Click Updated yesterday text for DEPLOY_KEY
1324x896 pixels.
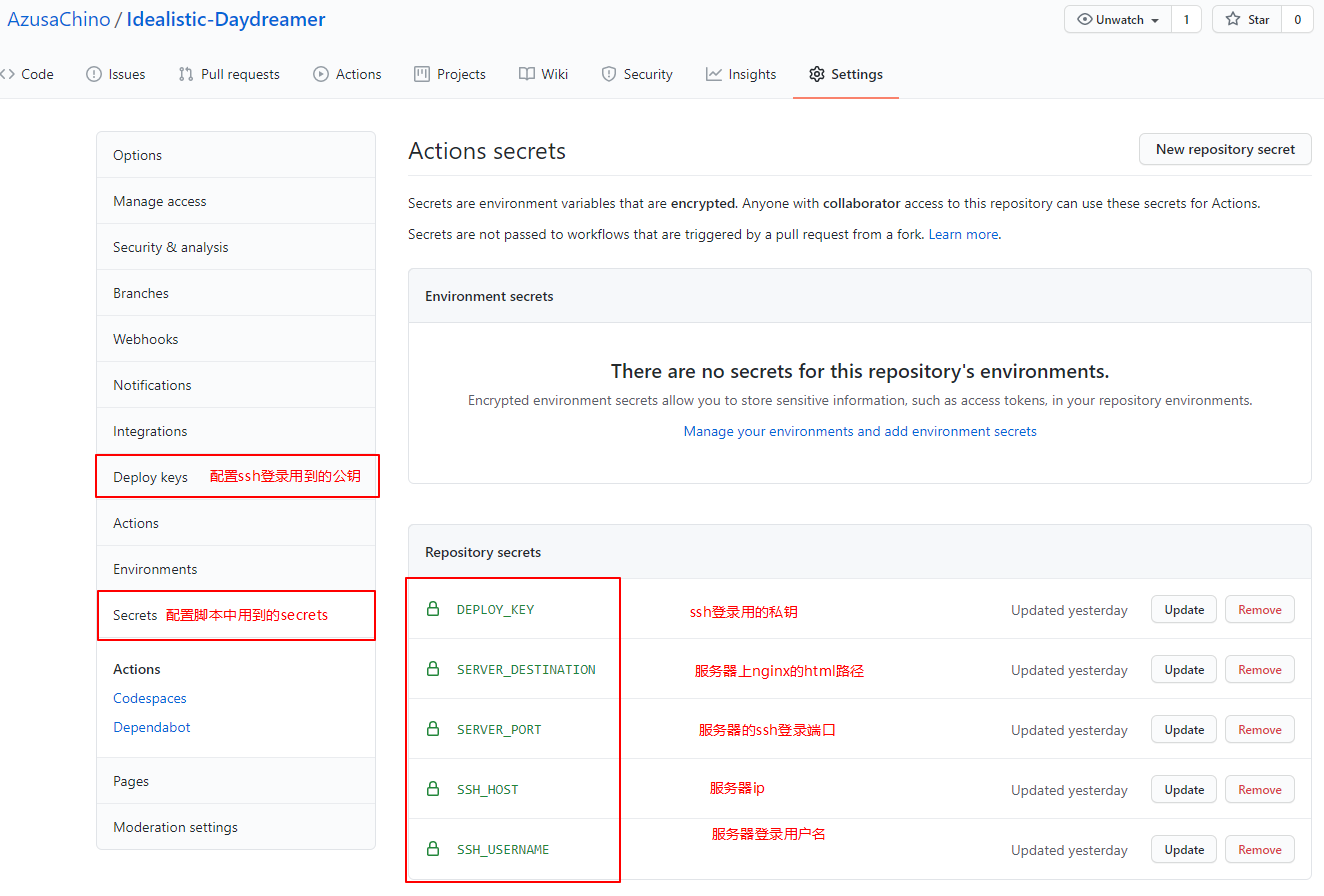pyautogui.click(x=1069, y=610)
